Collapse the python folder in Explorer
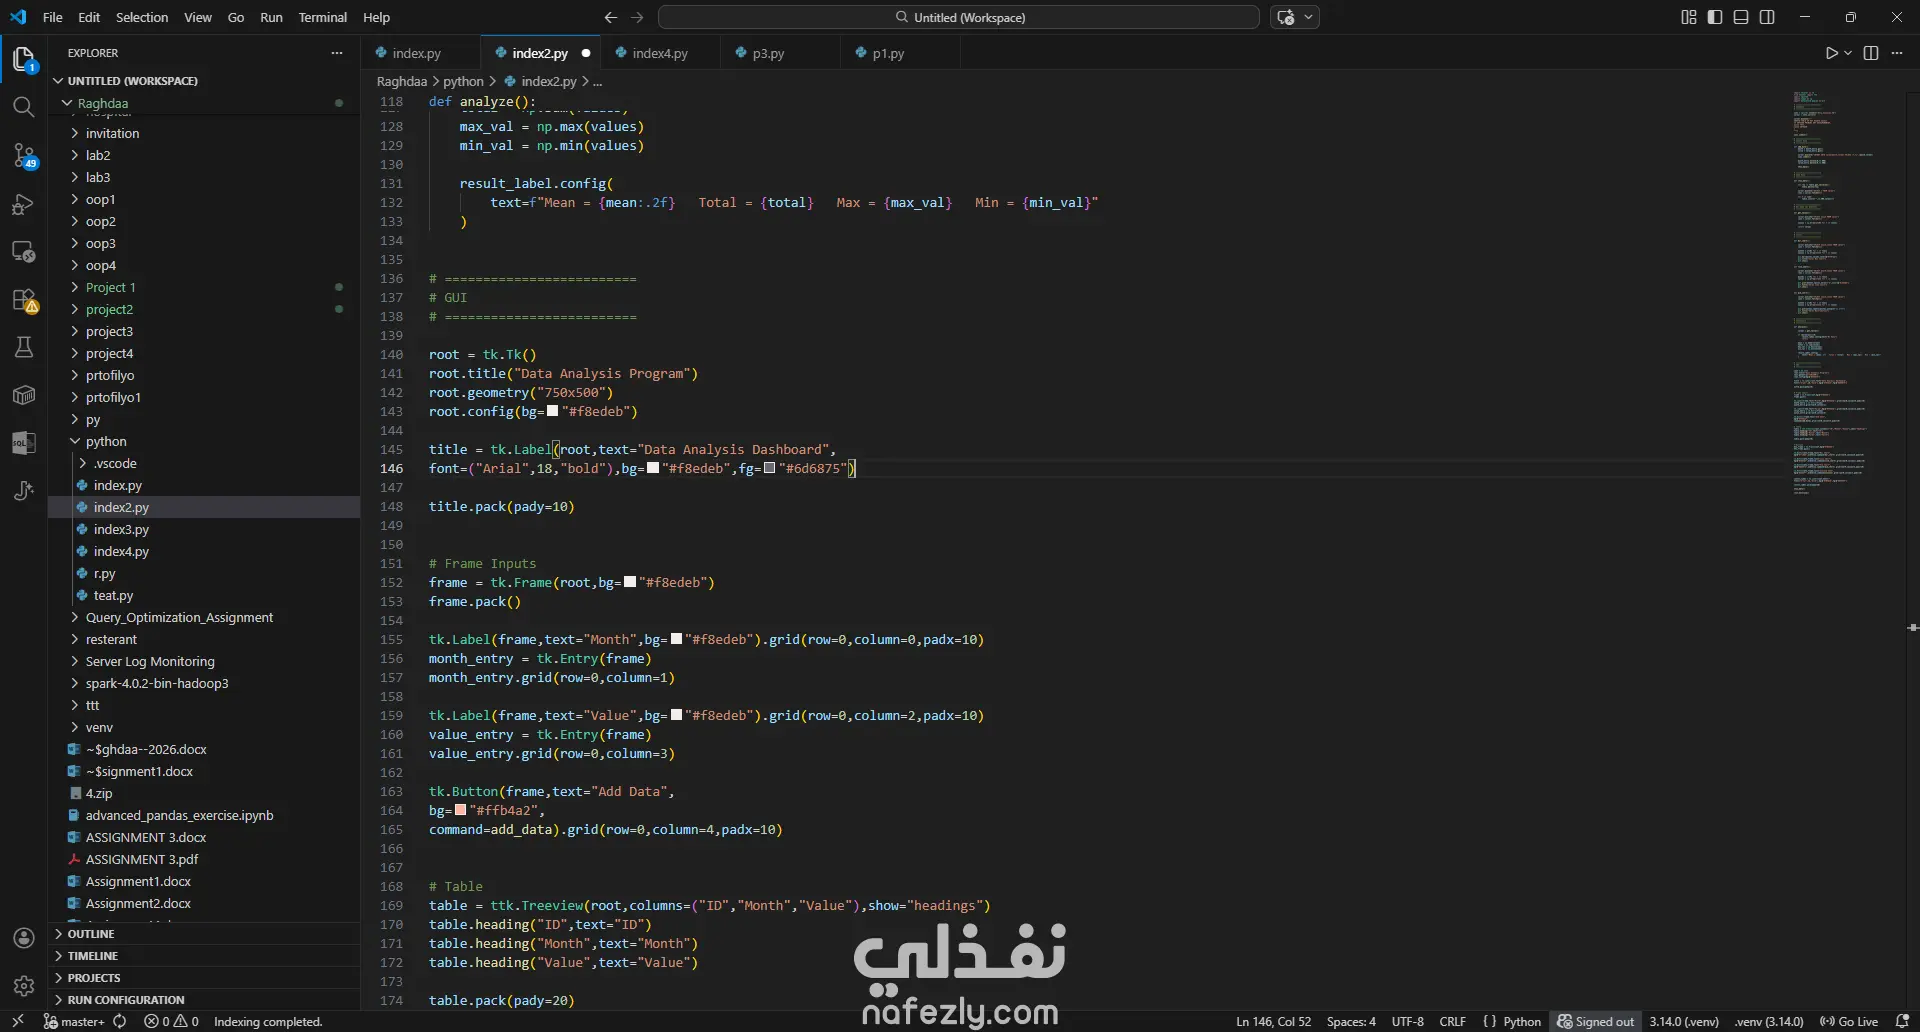Viewport: 1920px width, 1032px height. (x=75, y=441)
